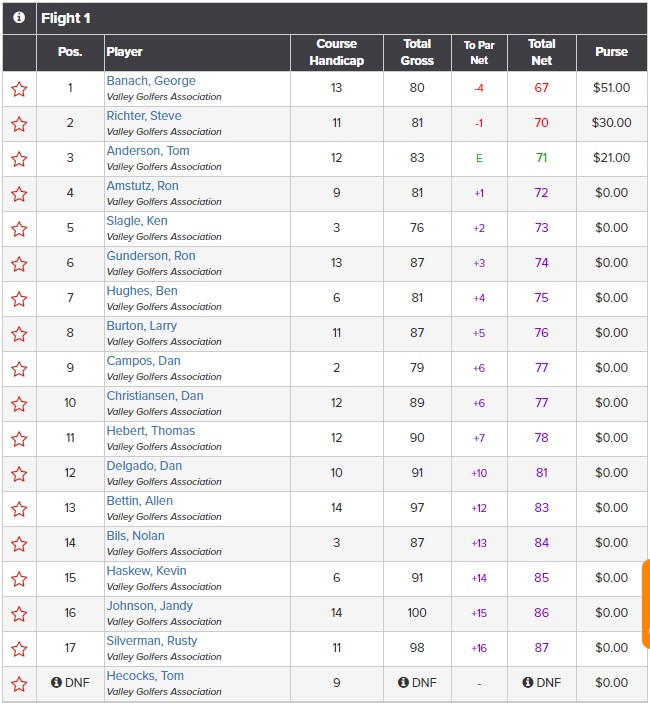Open Gunderson, Ron player link
650x703 pixels.
click(x=151, y=256)
